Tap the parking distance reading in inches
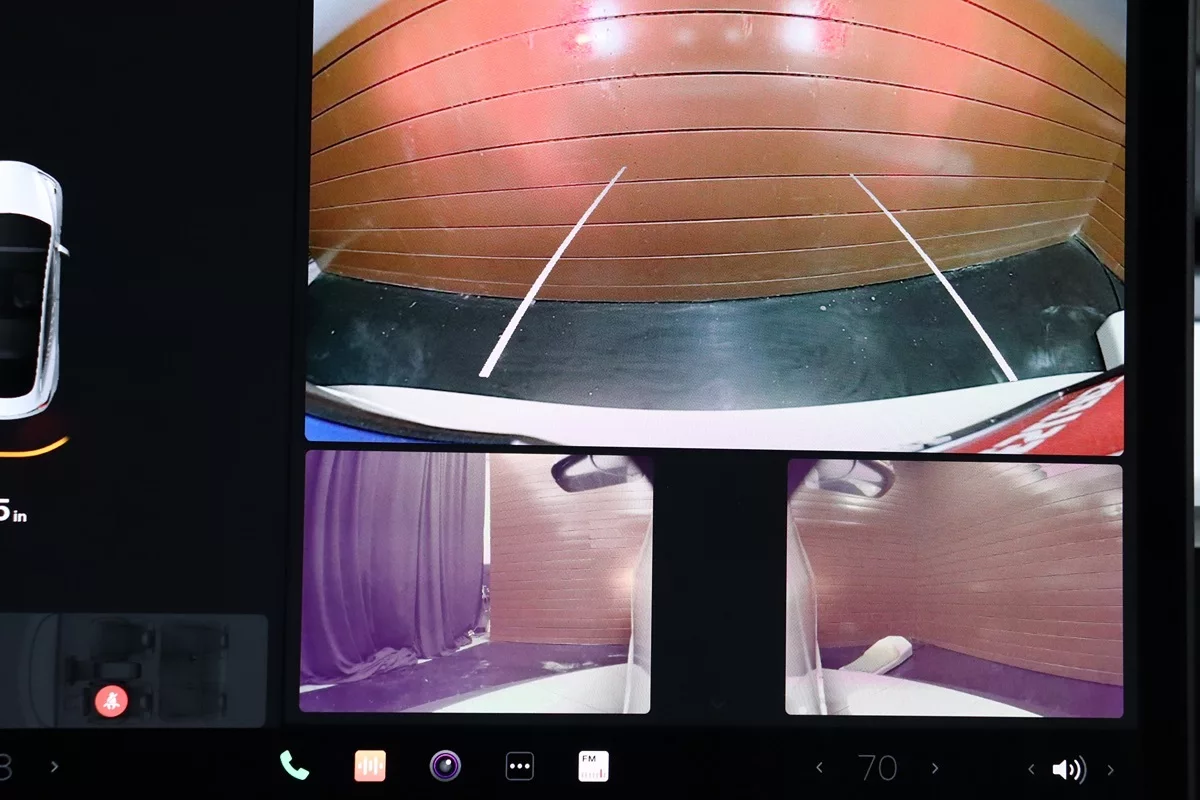Image resolution: width=1200 pixels, height=800 pixels. tap(12, 512)
